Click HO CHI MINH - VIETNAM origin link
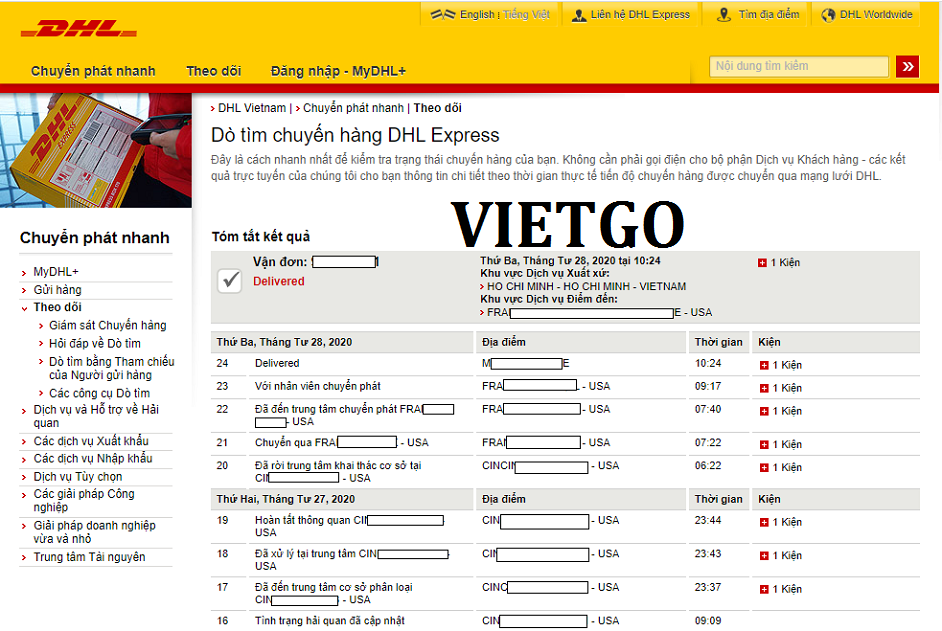942x631 pixels. tap(586, 287)
